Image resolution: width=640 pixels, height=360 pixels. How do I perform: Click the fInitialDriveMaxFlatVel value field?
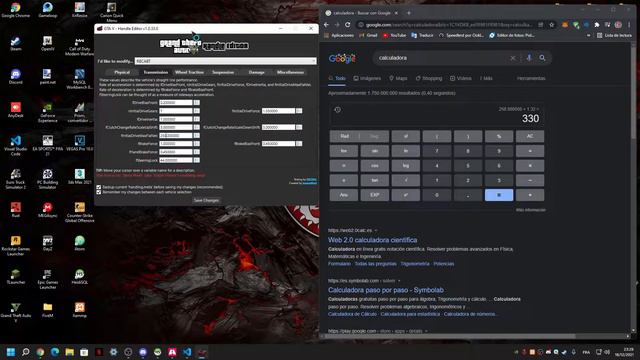pyautogui.click(x=176, y=136)
